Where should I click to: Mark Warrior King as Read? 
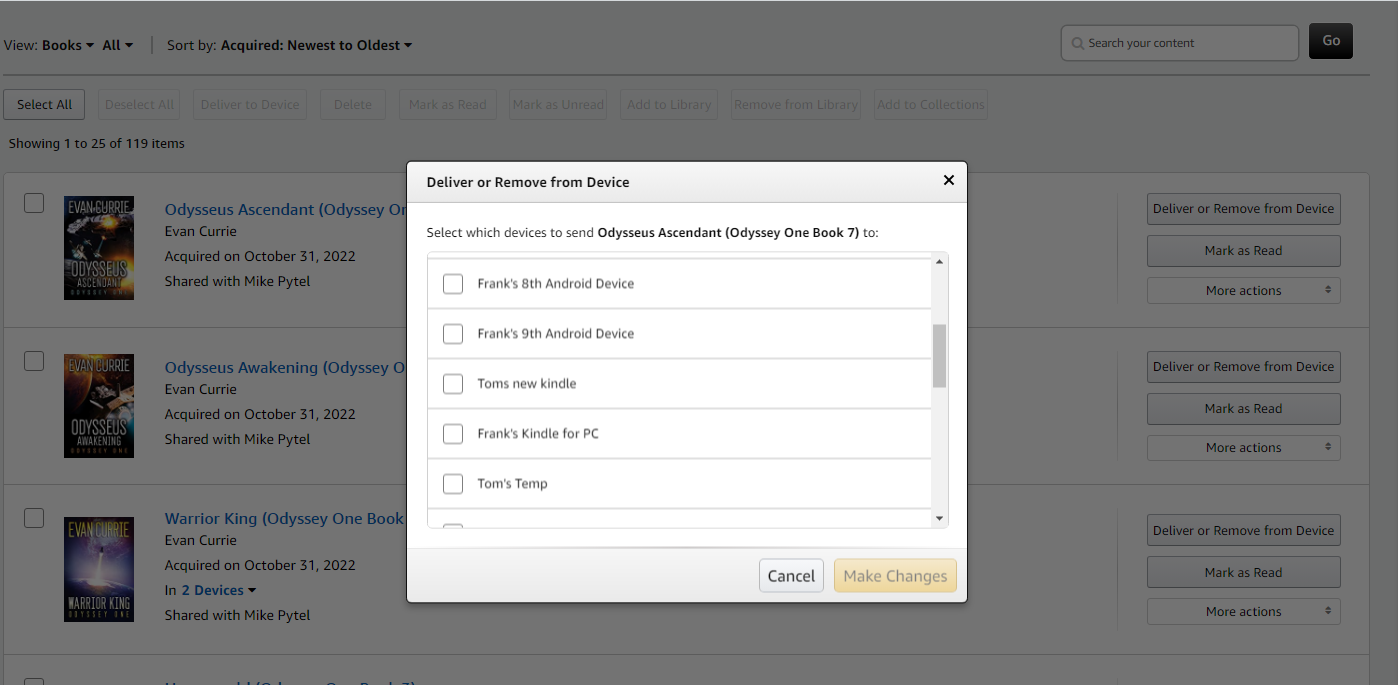[1243, 573]
